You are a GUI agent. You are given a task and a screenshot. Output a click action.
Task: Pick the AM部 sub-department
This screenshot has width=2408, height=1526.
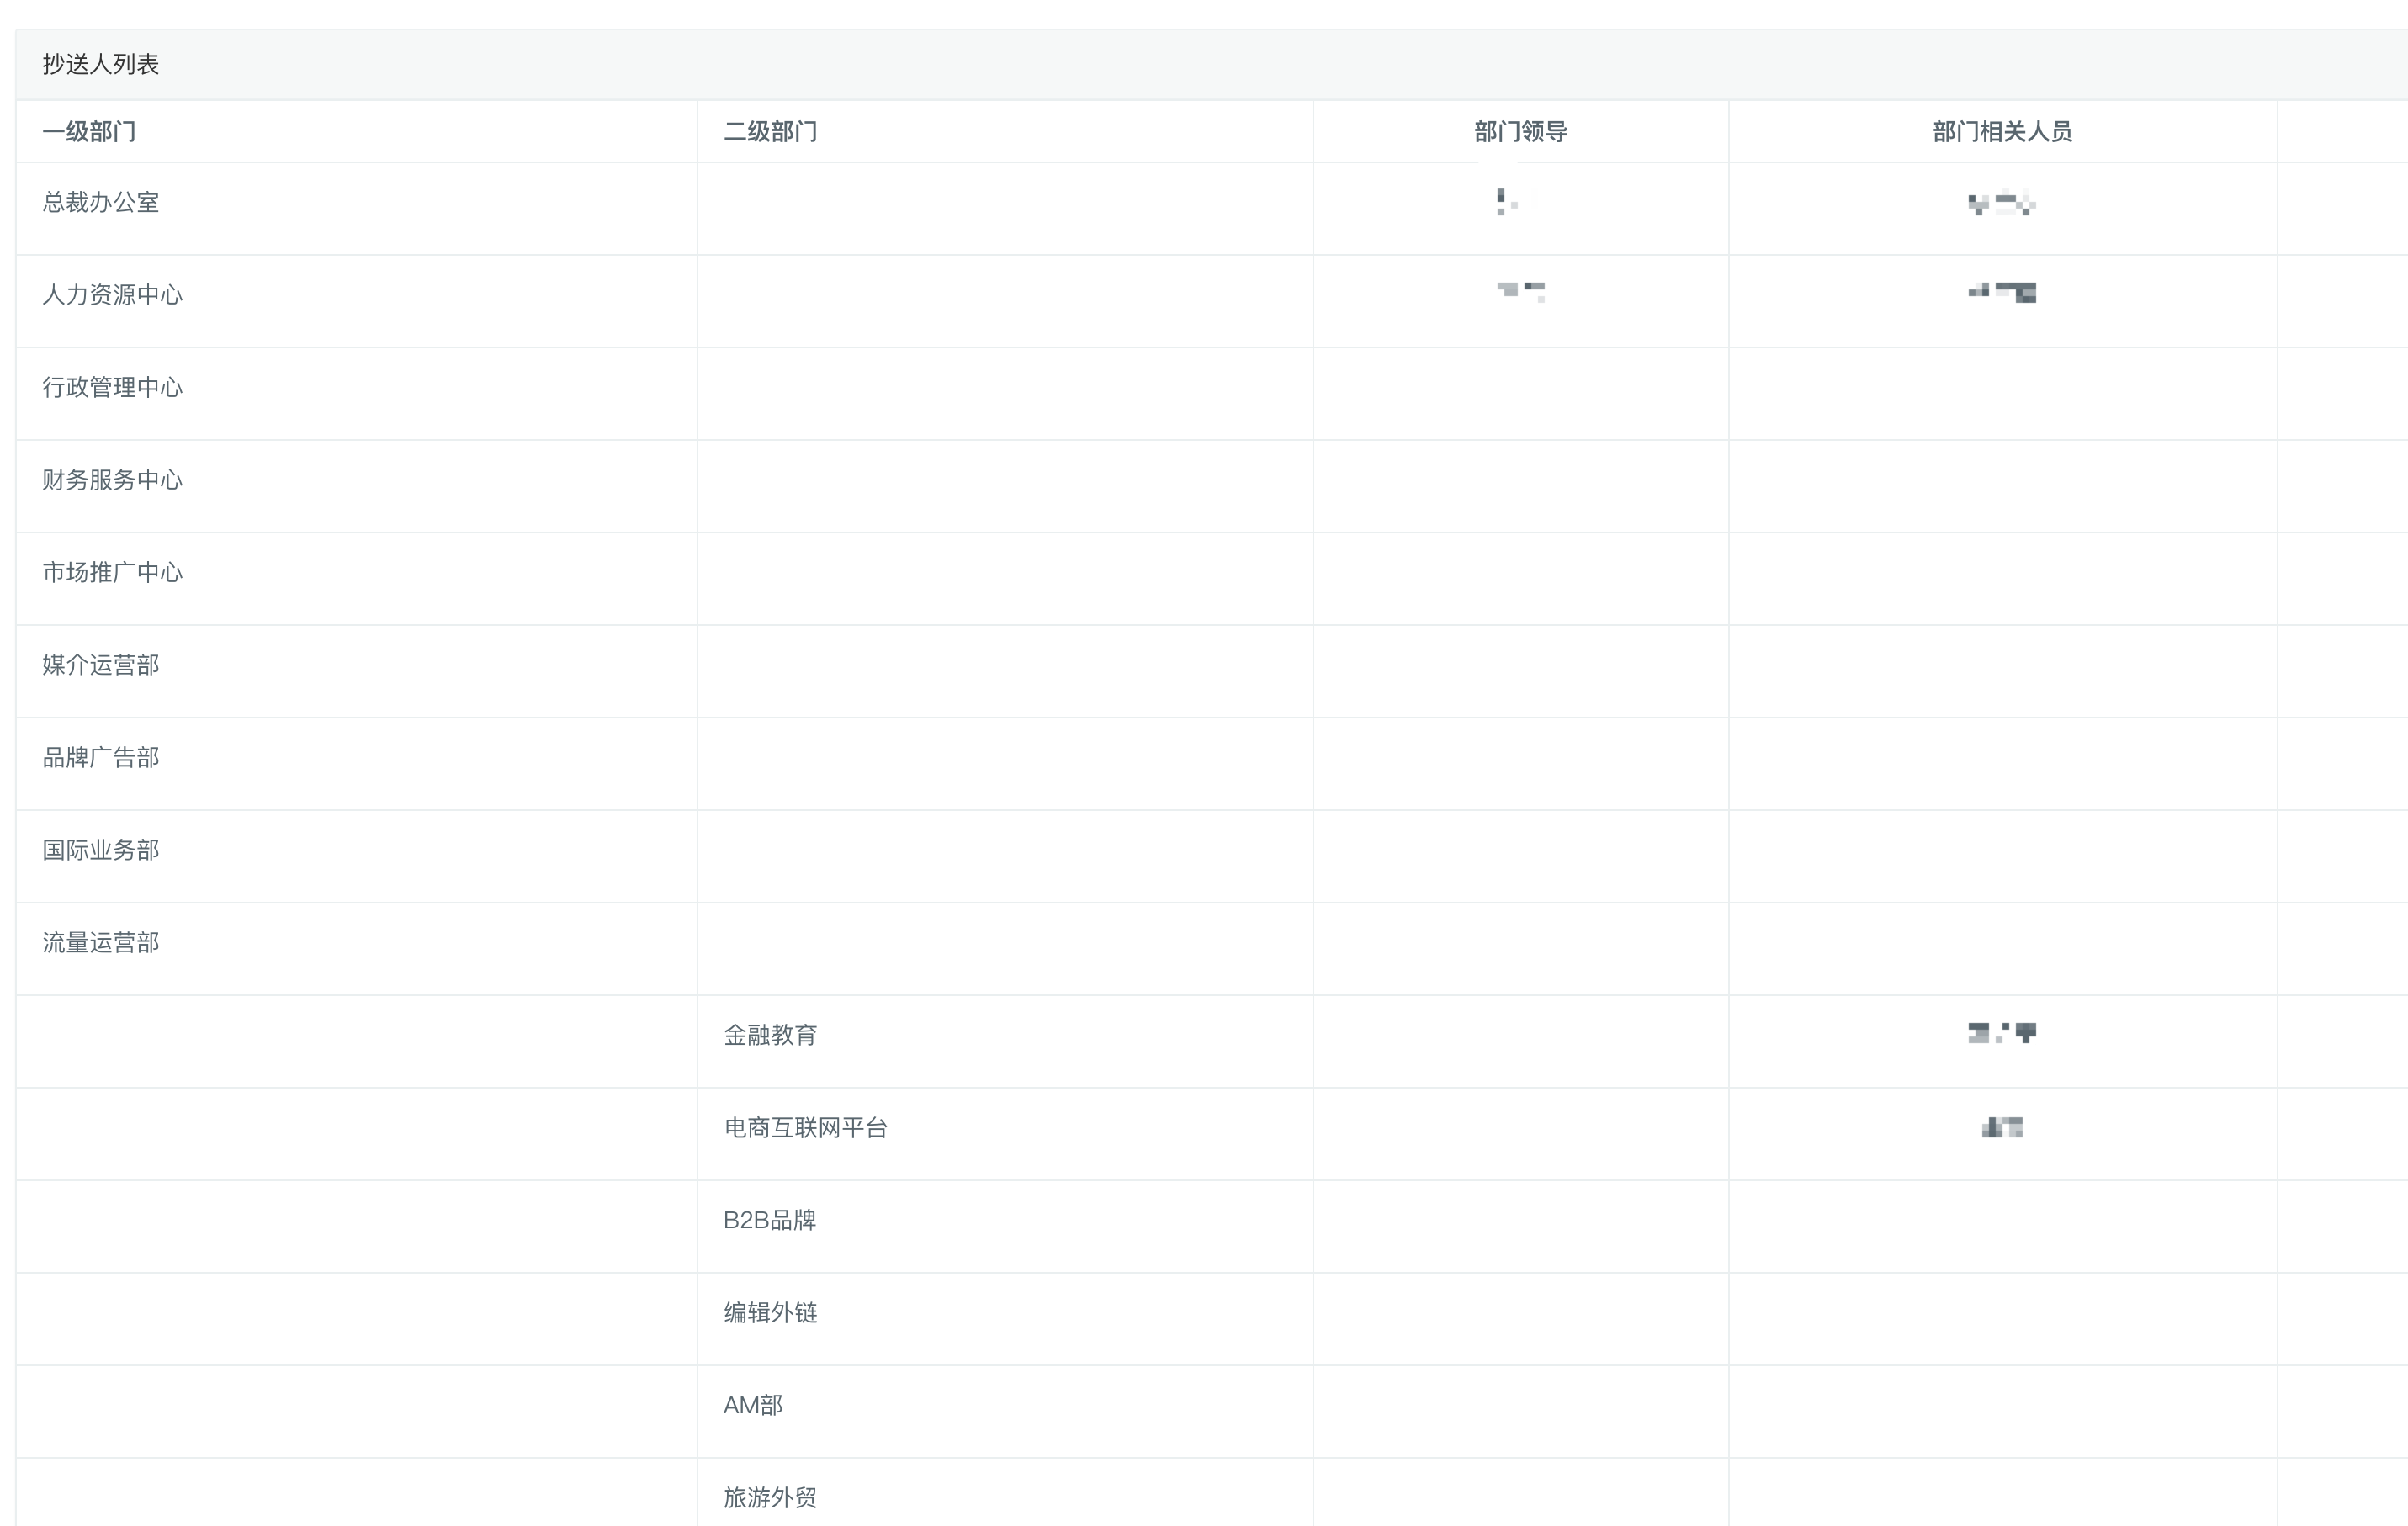753,1405
